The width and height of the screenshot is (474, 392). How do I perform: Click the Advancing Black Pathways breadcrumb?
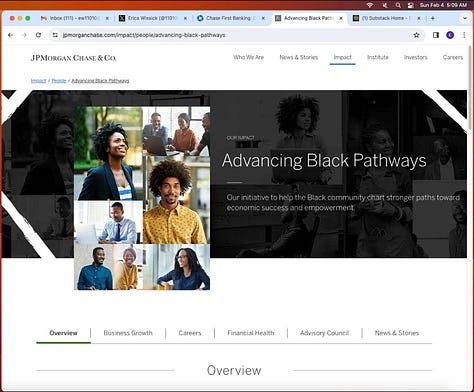coord(100,81)
